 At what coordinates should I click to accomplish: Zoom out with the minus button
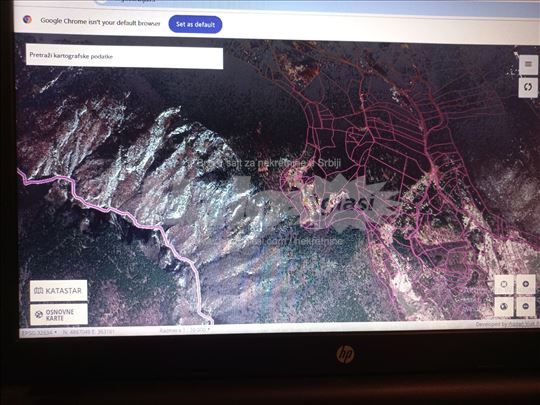pyautogui.click(x=525, y=306)
